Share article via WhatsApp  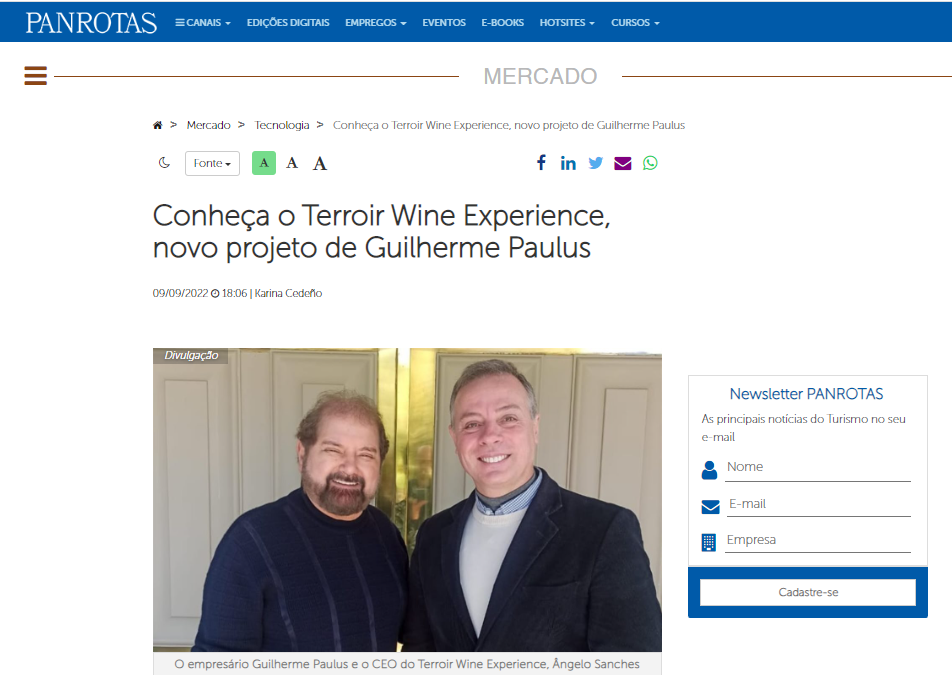(650, 163)
